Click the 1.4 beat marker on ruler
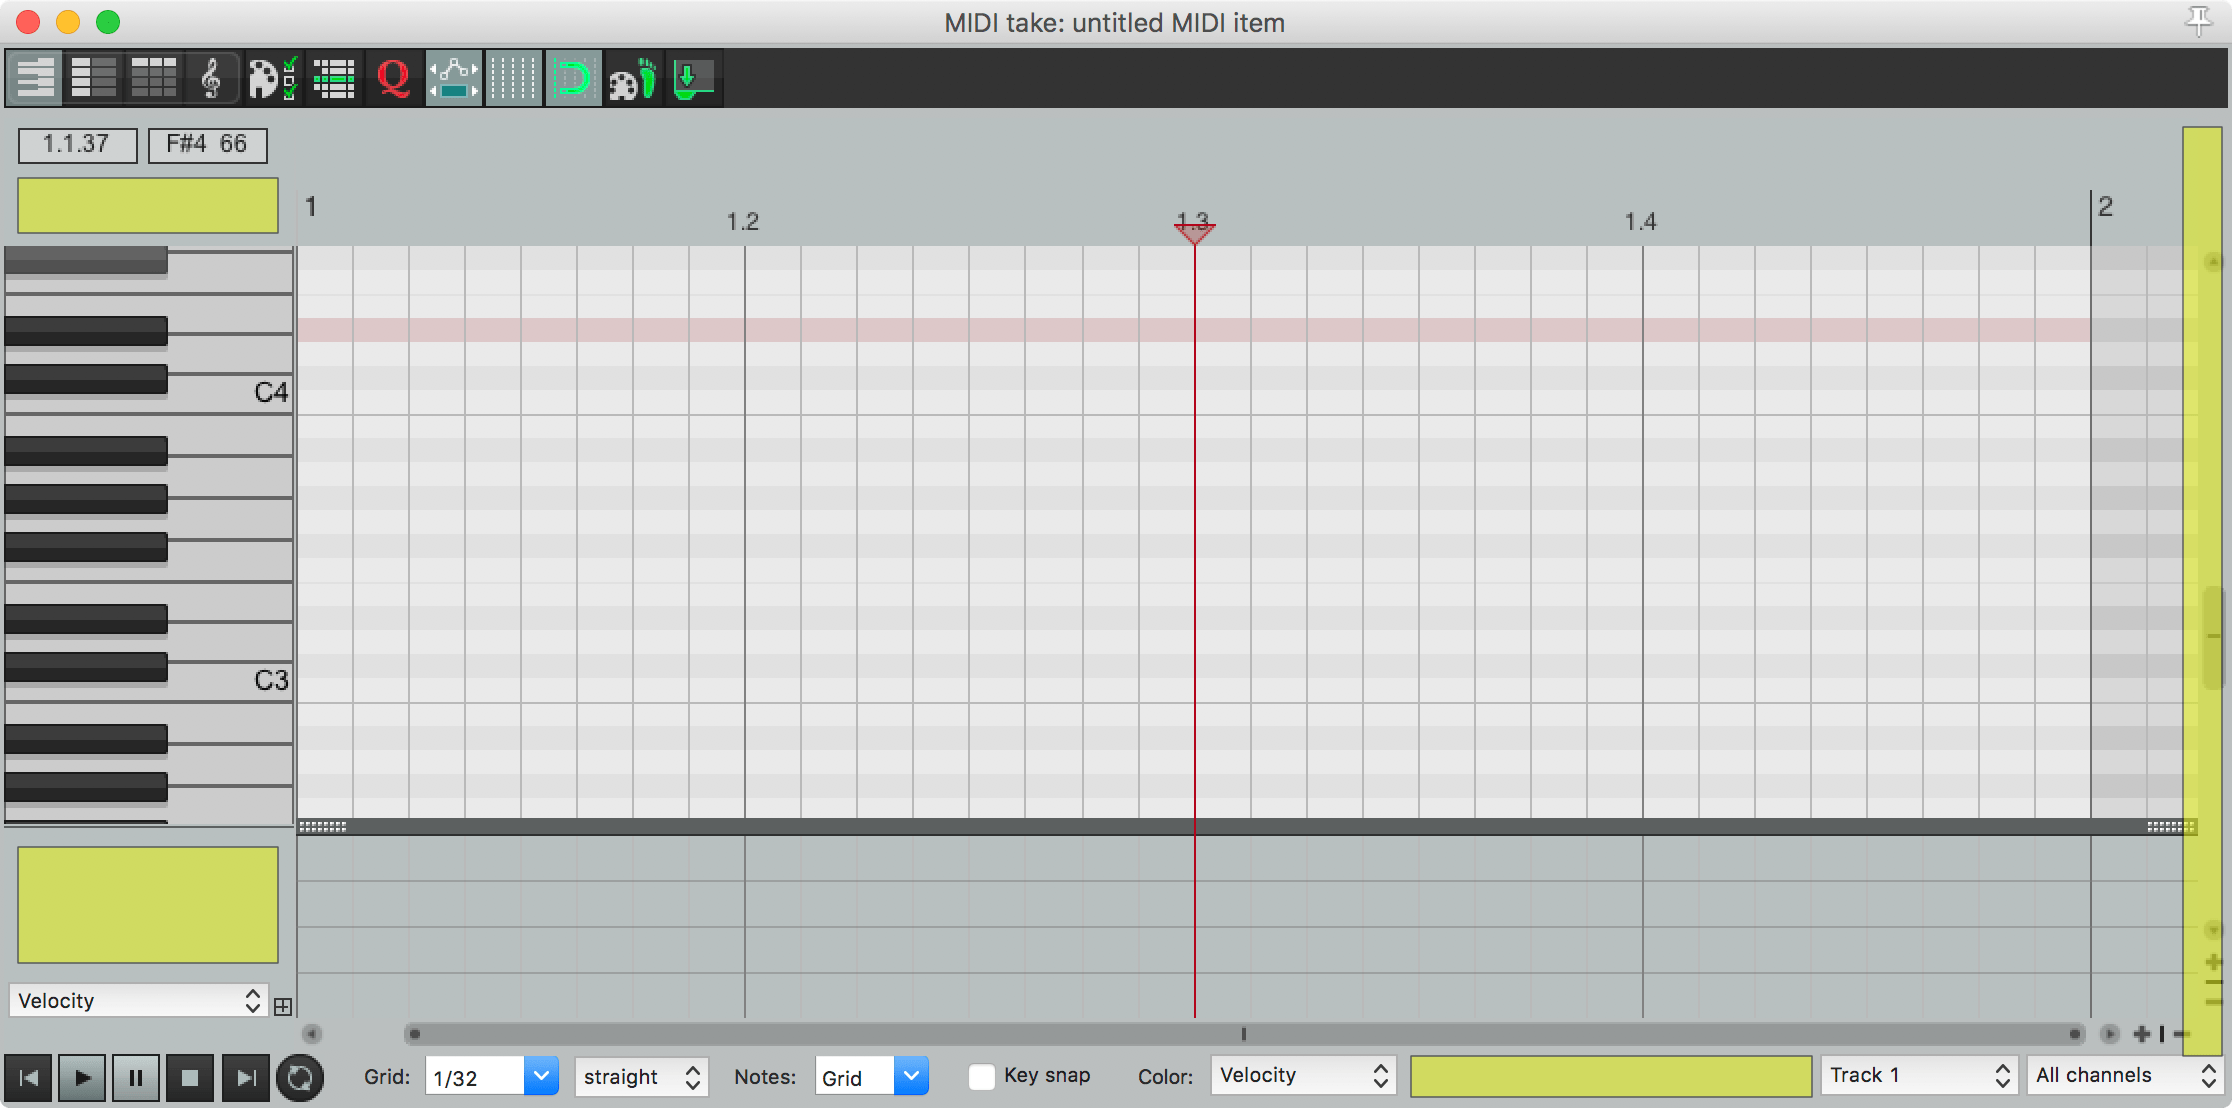Screen dimensions: 2232x1108 pyautogui.click(x=1640, y=222)
